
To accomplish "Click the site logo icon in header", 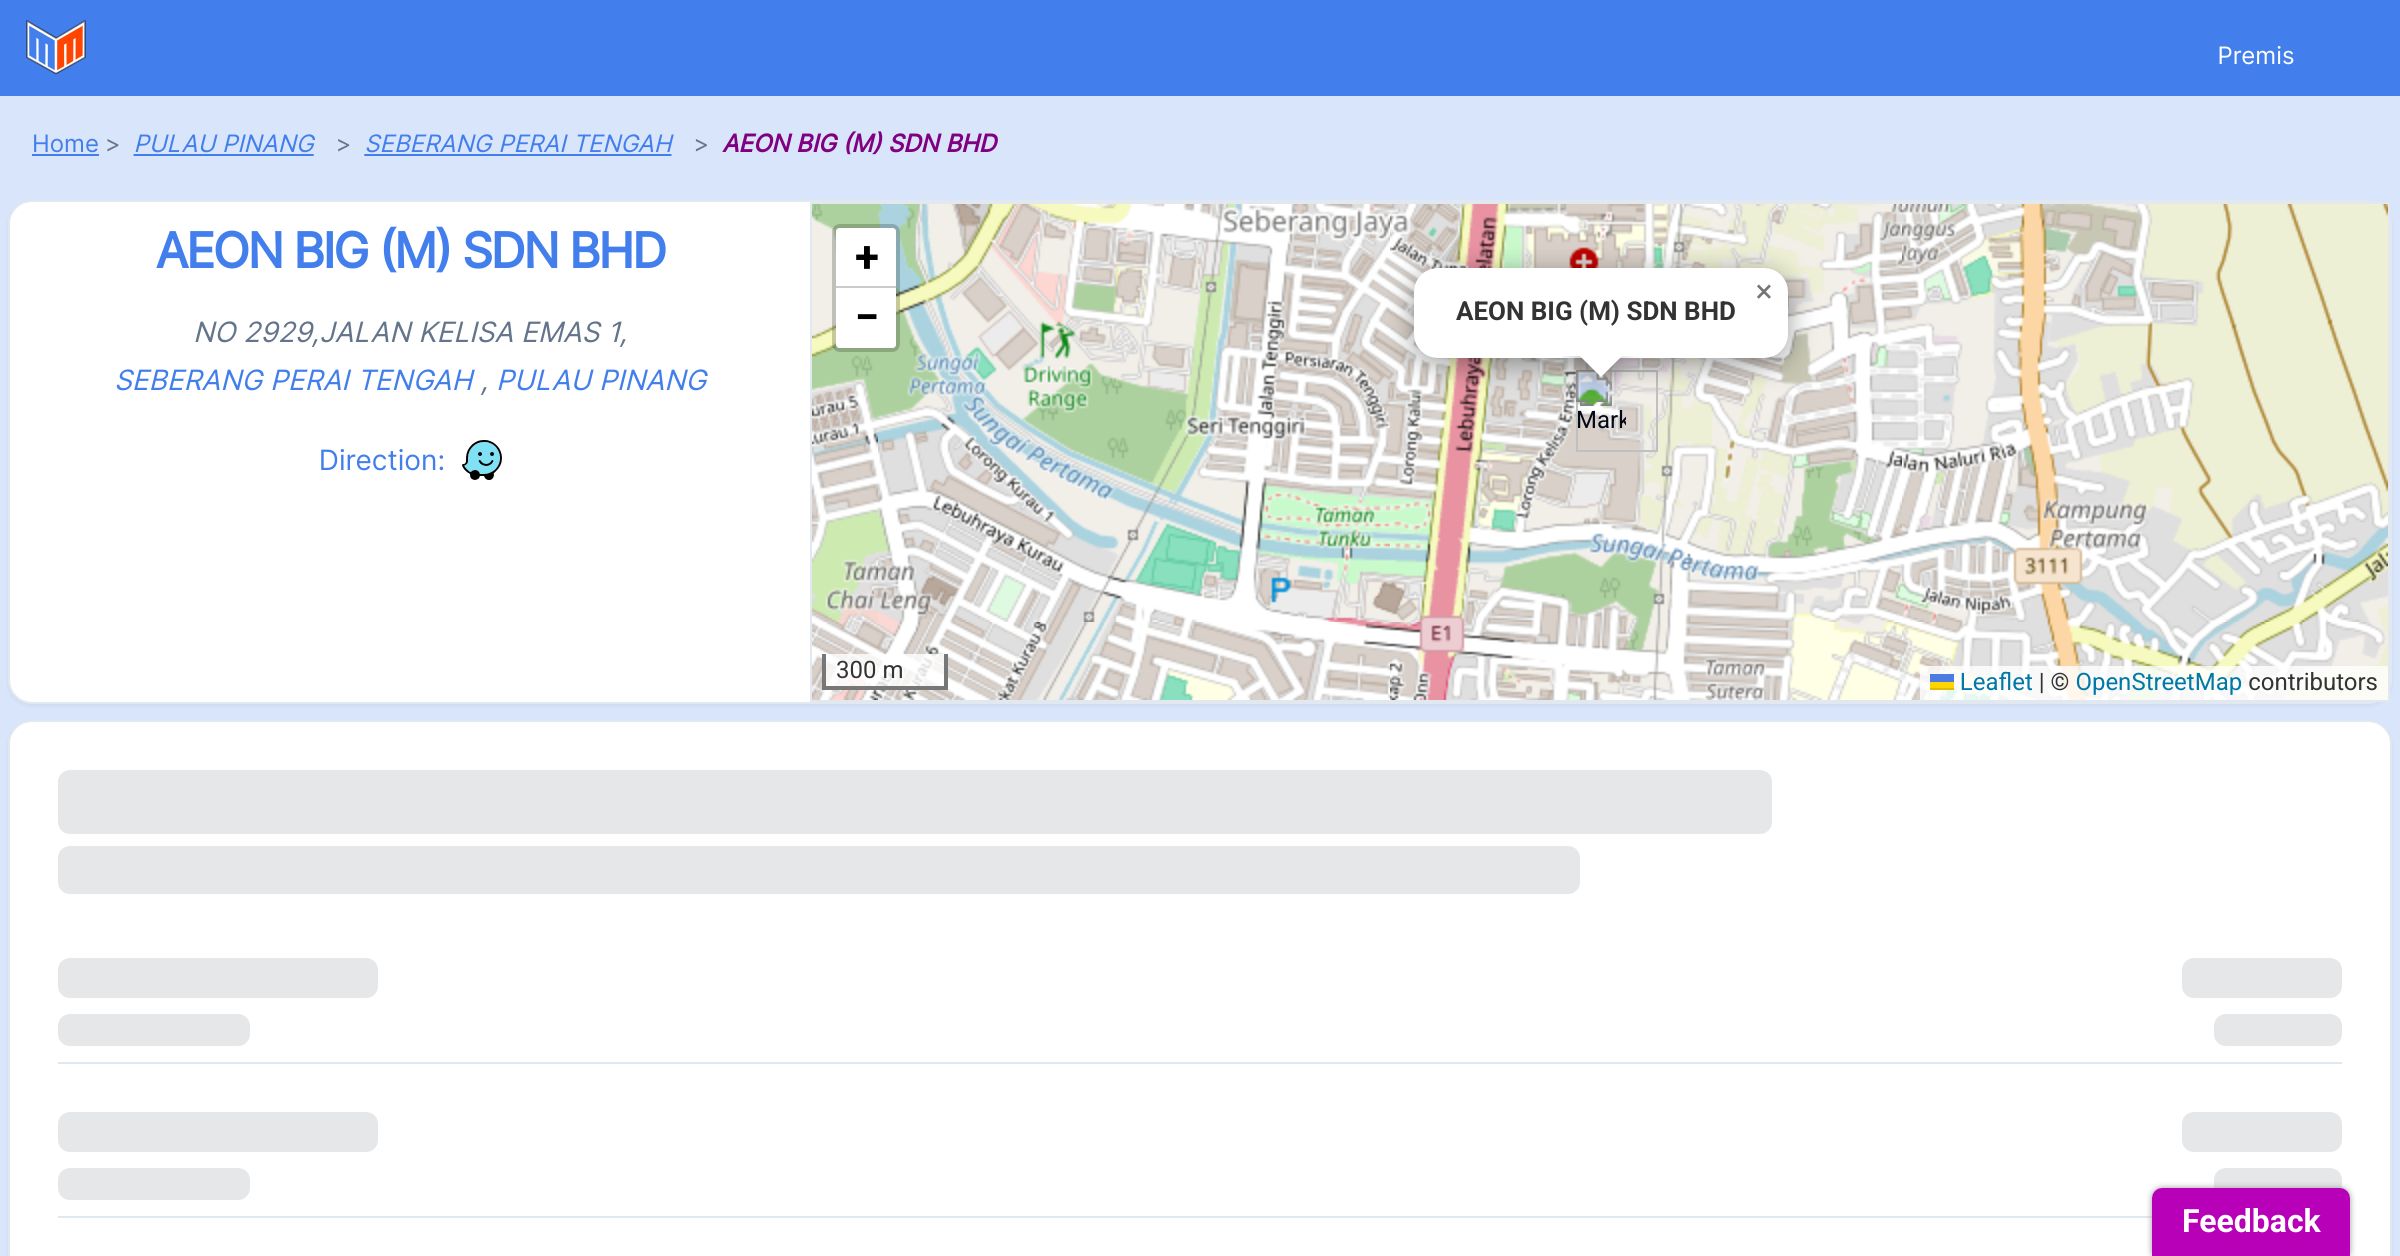I will [56, 47].
